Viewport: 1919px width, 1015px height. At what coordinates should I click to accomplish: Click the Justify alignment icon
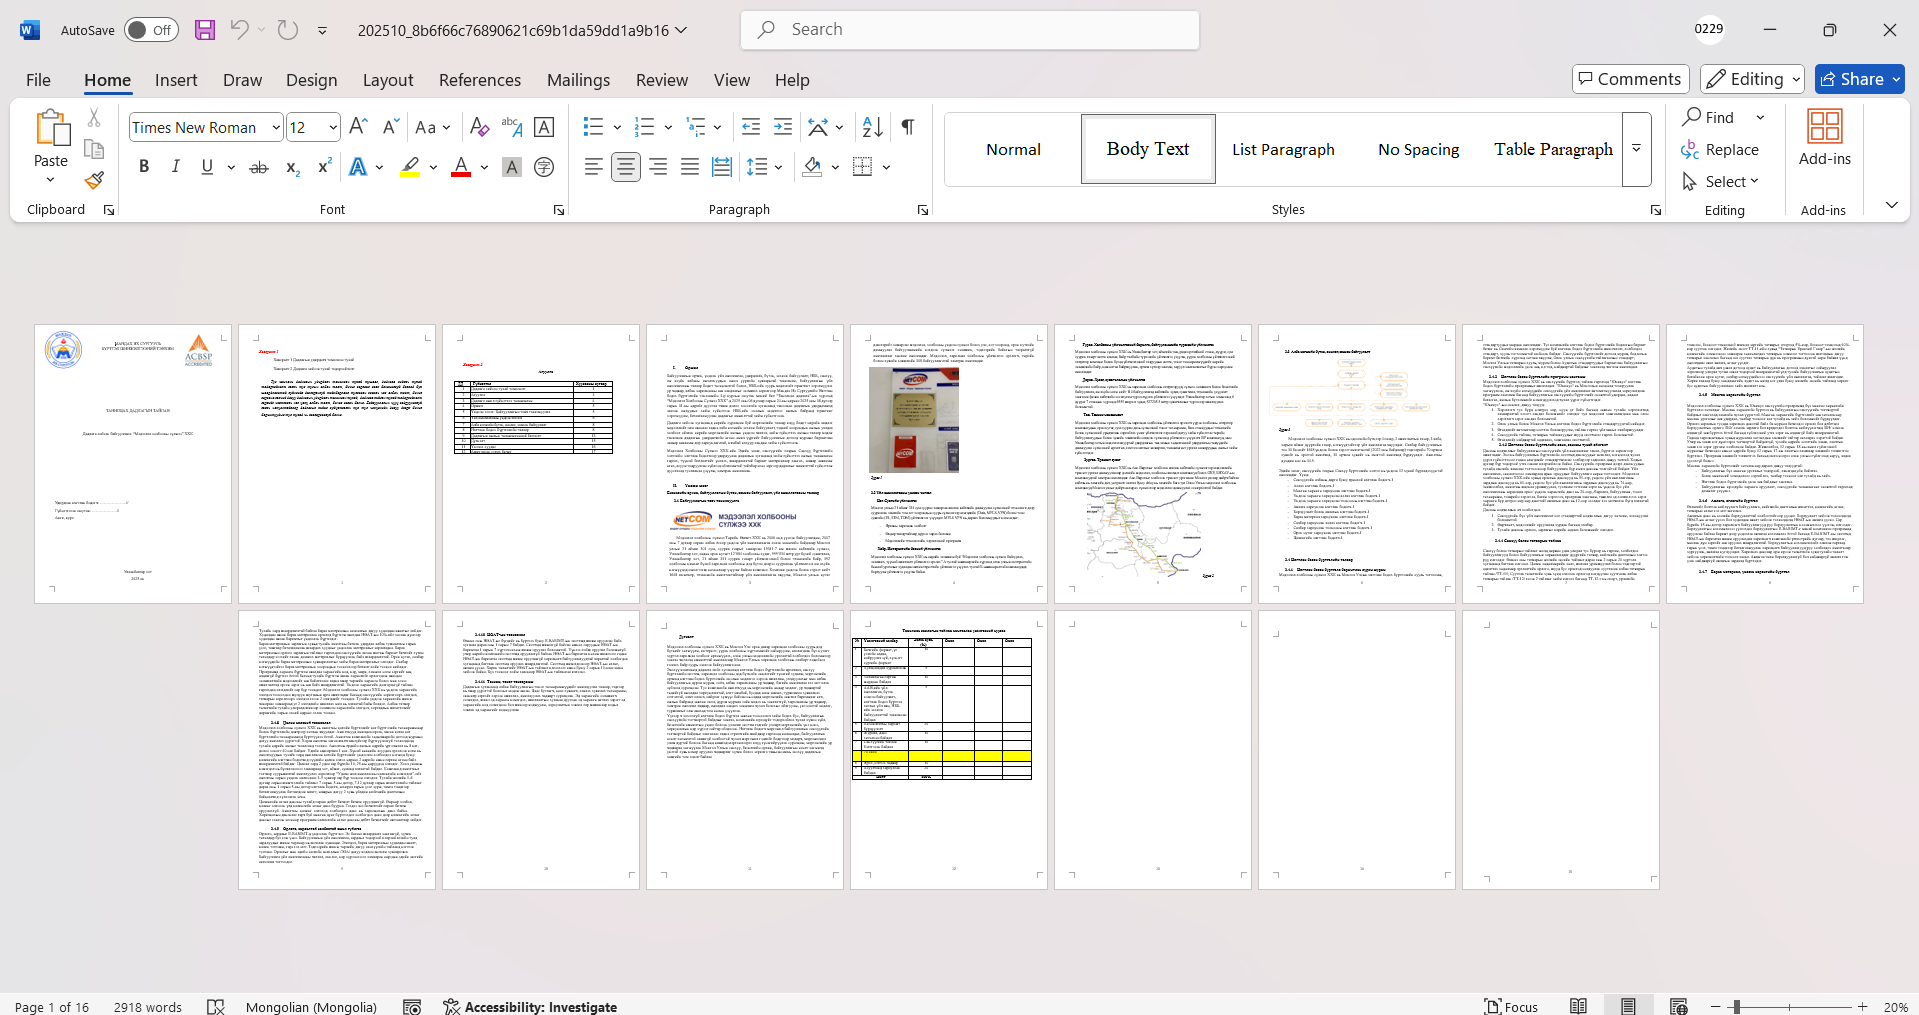coord(689,167)
